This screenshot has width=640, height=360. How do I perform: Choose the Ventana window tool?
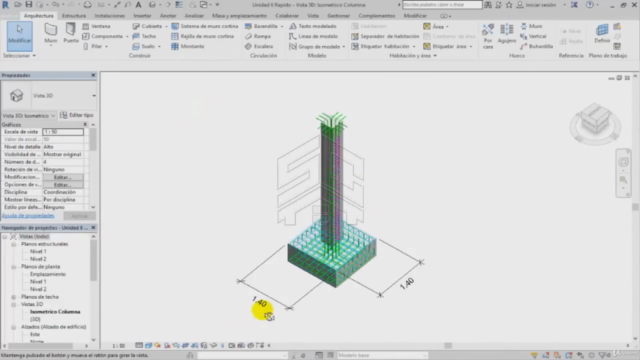[96, 26]
